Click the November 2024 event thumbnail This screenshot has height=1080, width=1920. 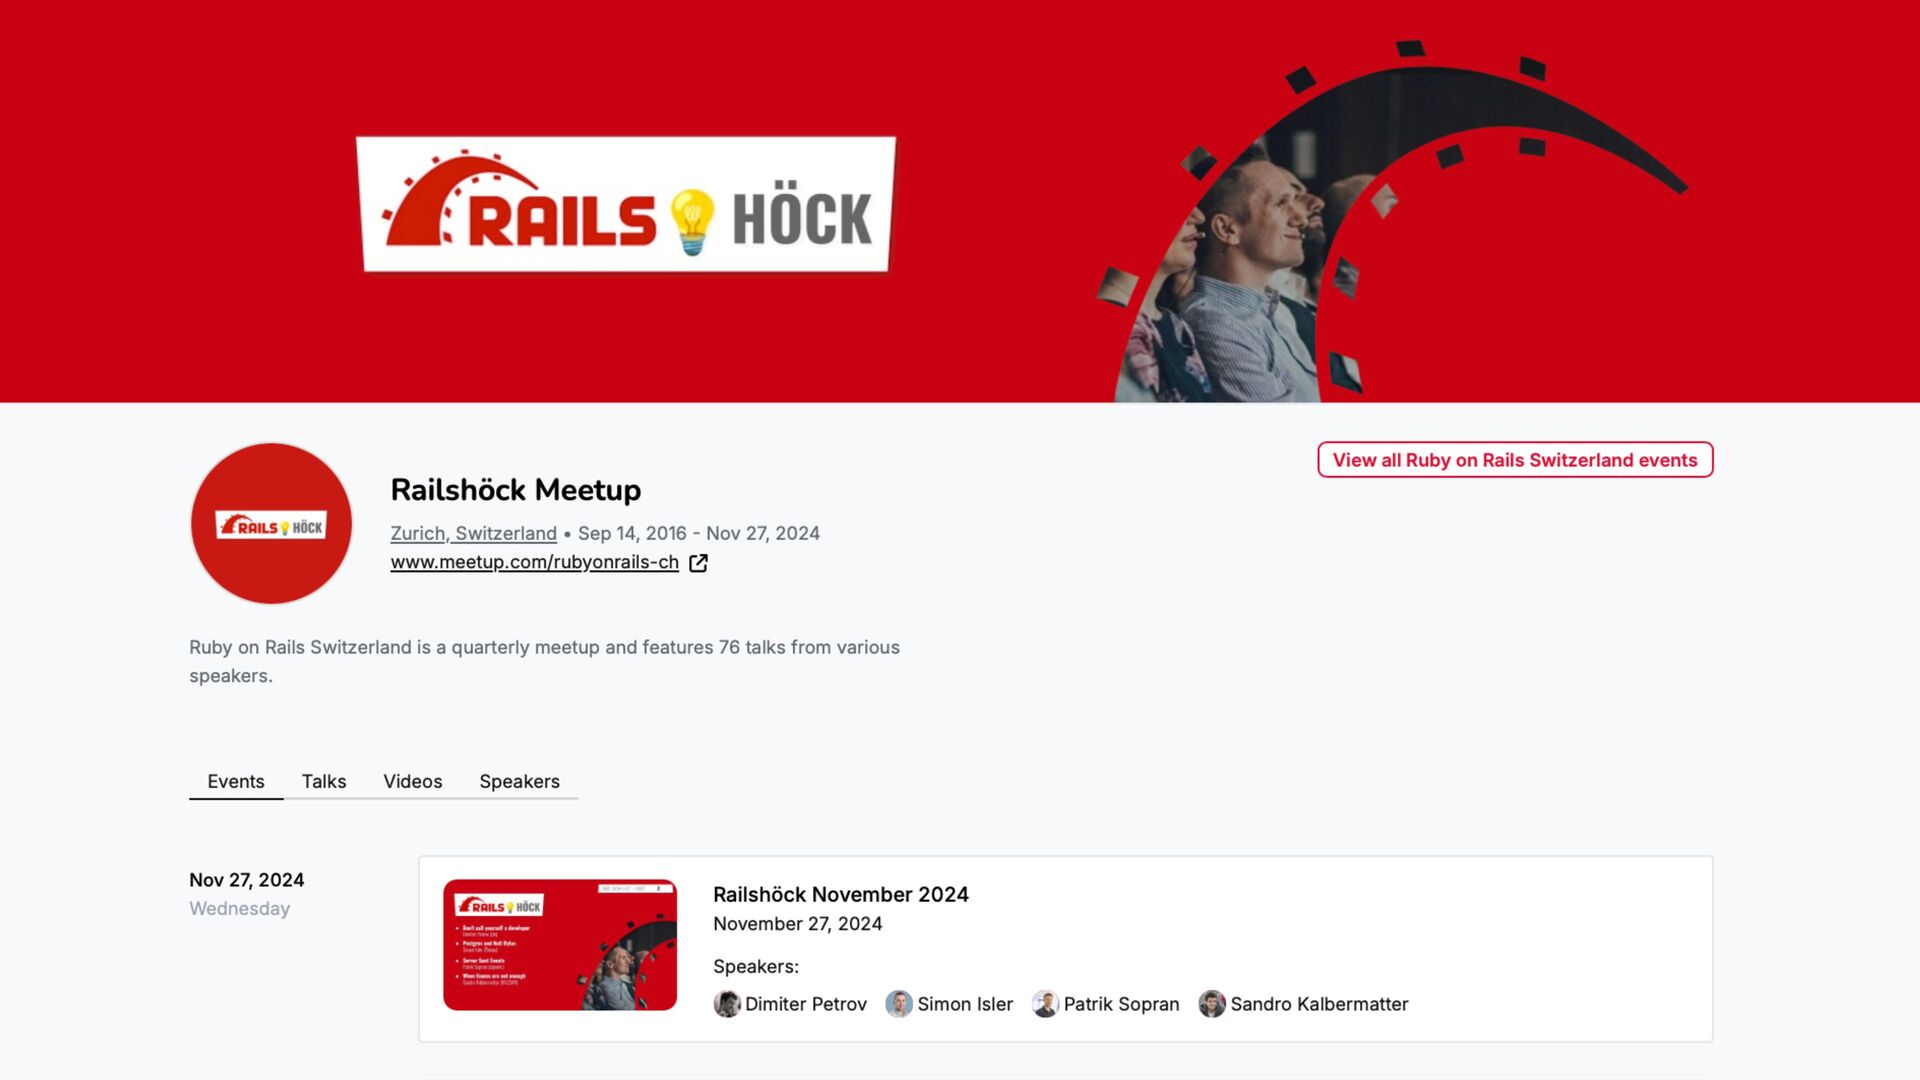(560, 945)
